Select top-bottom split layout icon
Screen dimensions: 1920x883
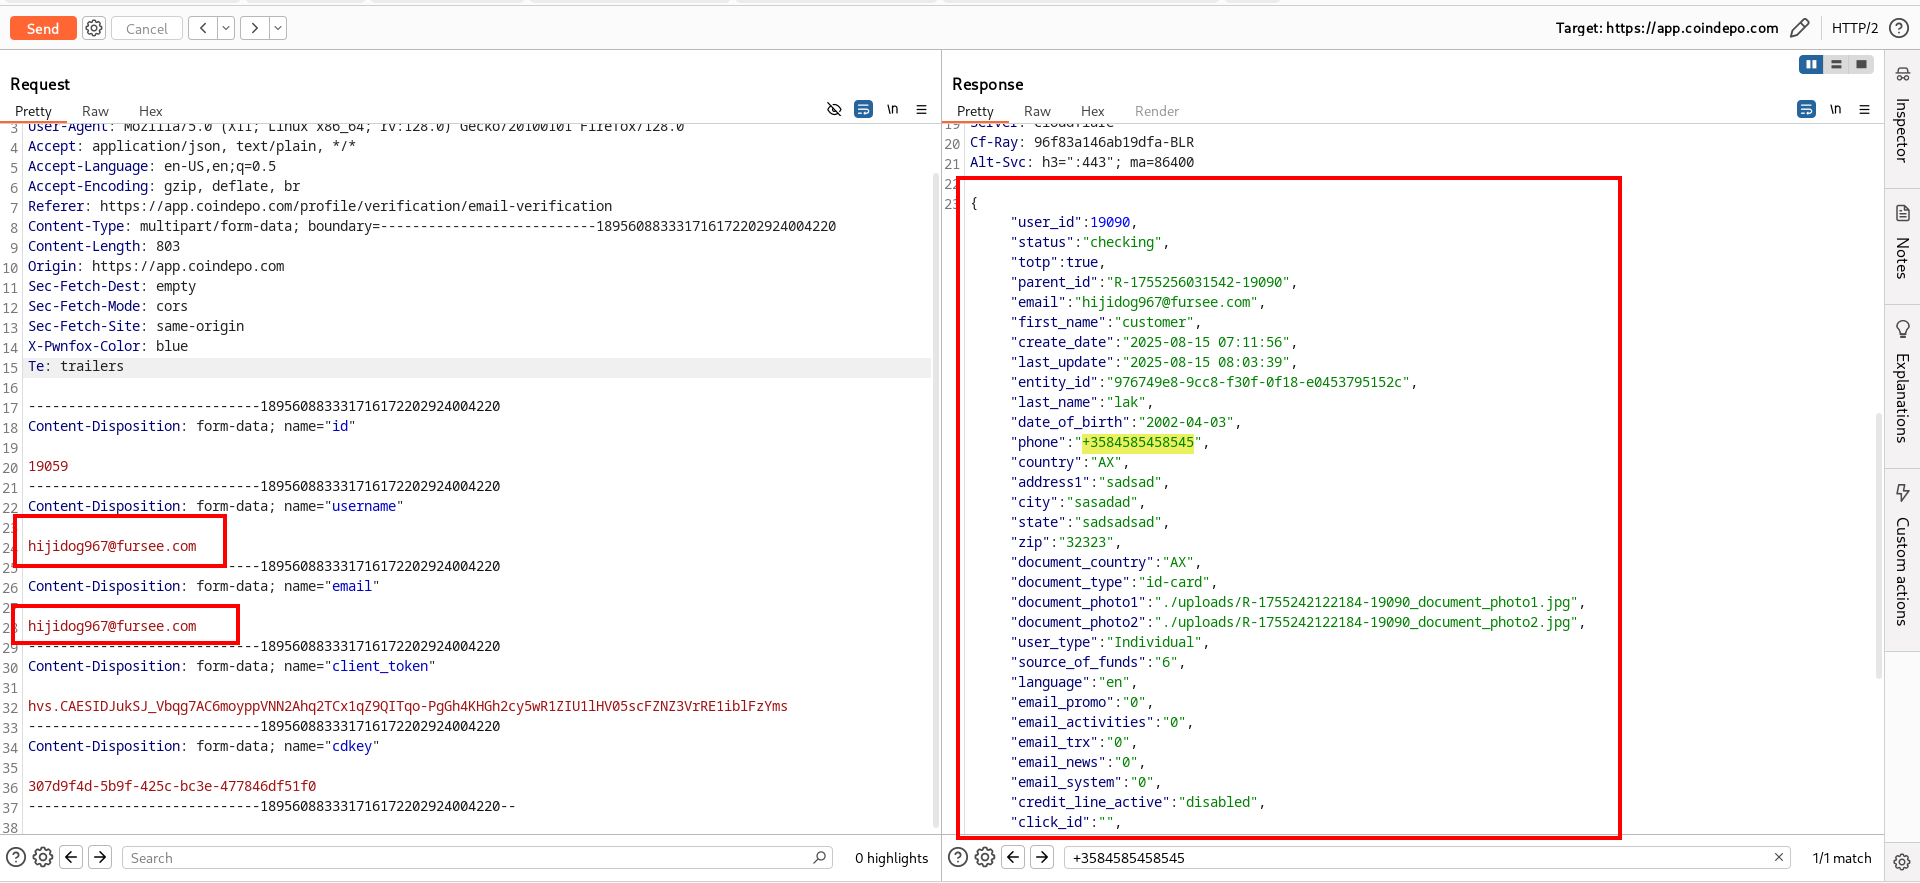click(1836, 64)
